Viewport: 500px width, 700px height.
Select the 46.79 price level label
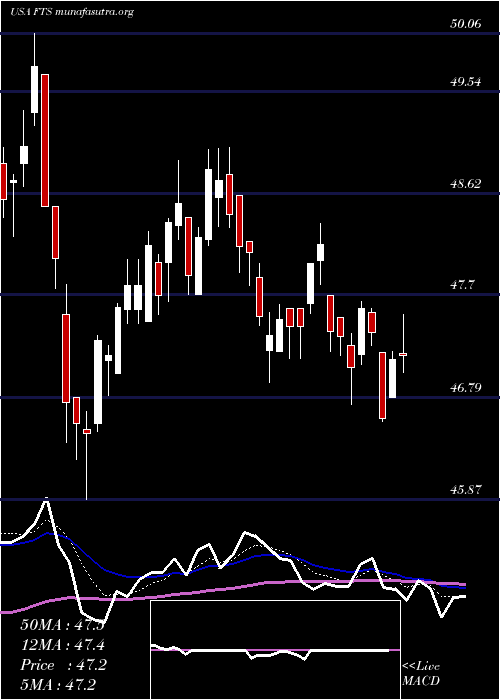coord(466,388)
